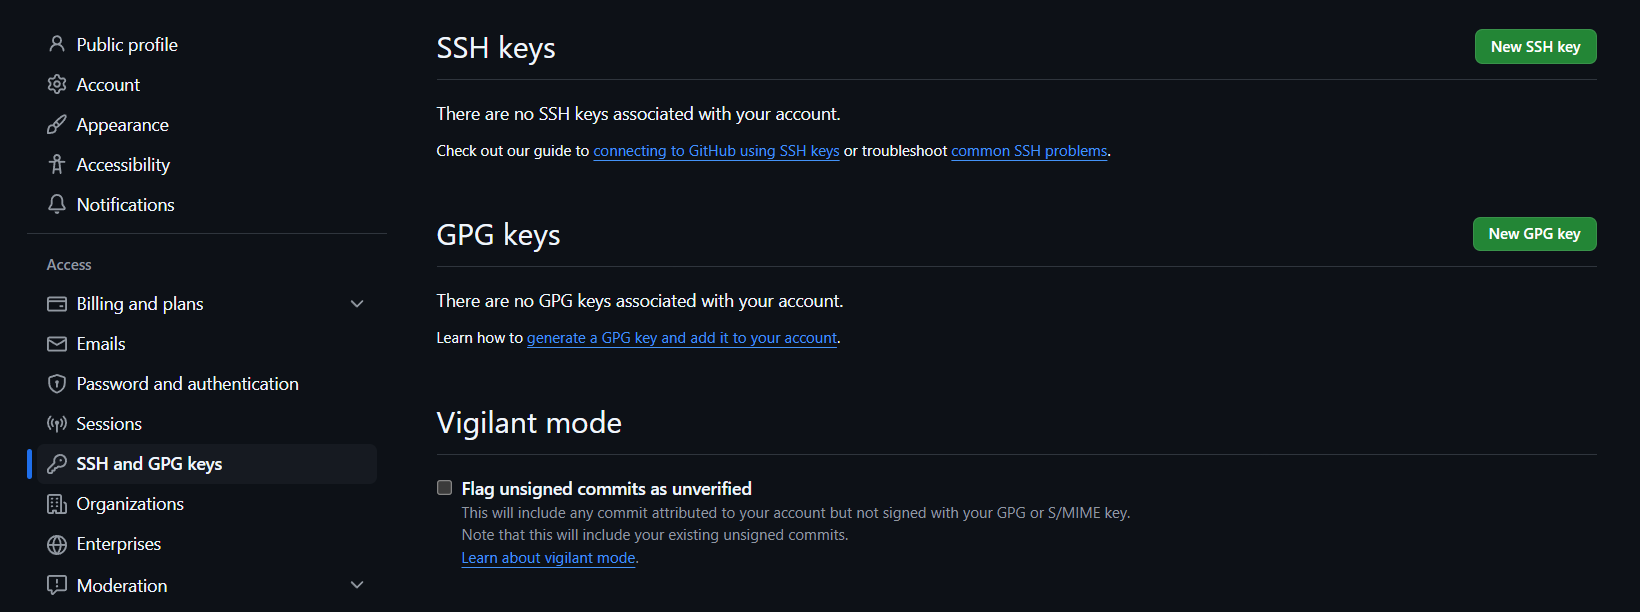Enable Flag unsigned commits as unverified checkbox
The height and width of the screenshot is (612, 1640).
445,488
